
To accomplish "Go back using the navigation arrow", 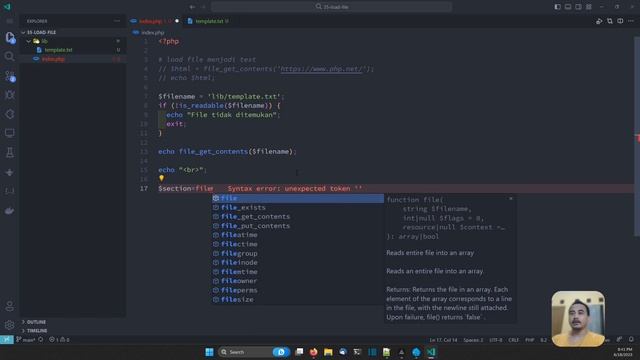I will coord(192,7).
